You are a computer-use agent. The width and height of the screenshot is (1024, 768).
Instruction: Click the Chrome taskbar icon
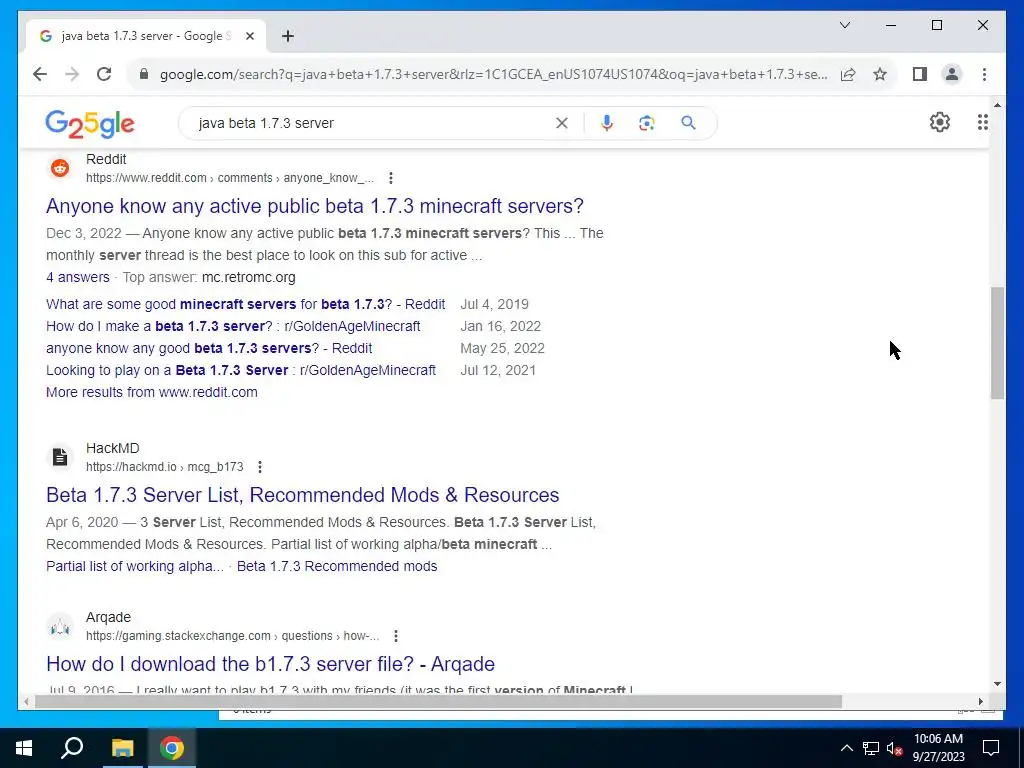click(172, 748)
